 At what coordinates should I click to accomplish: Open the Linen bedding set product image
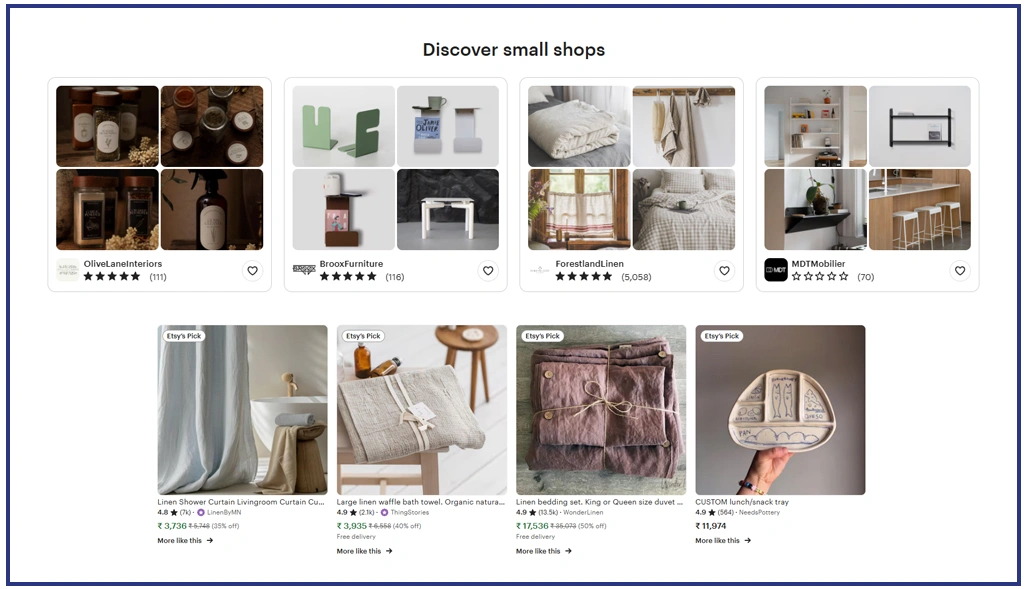[601, 410]
